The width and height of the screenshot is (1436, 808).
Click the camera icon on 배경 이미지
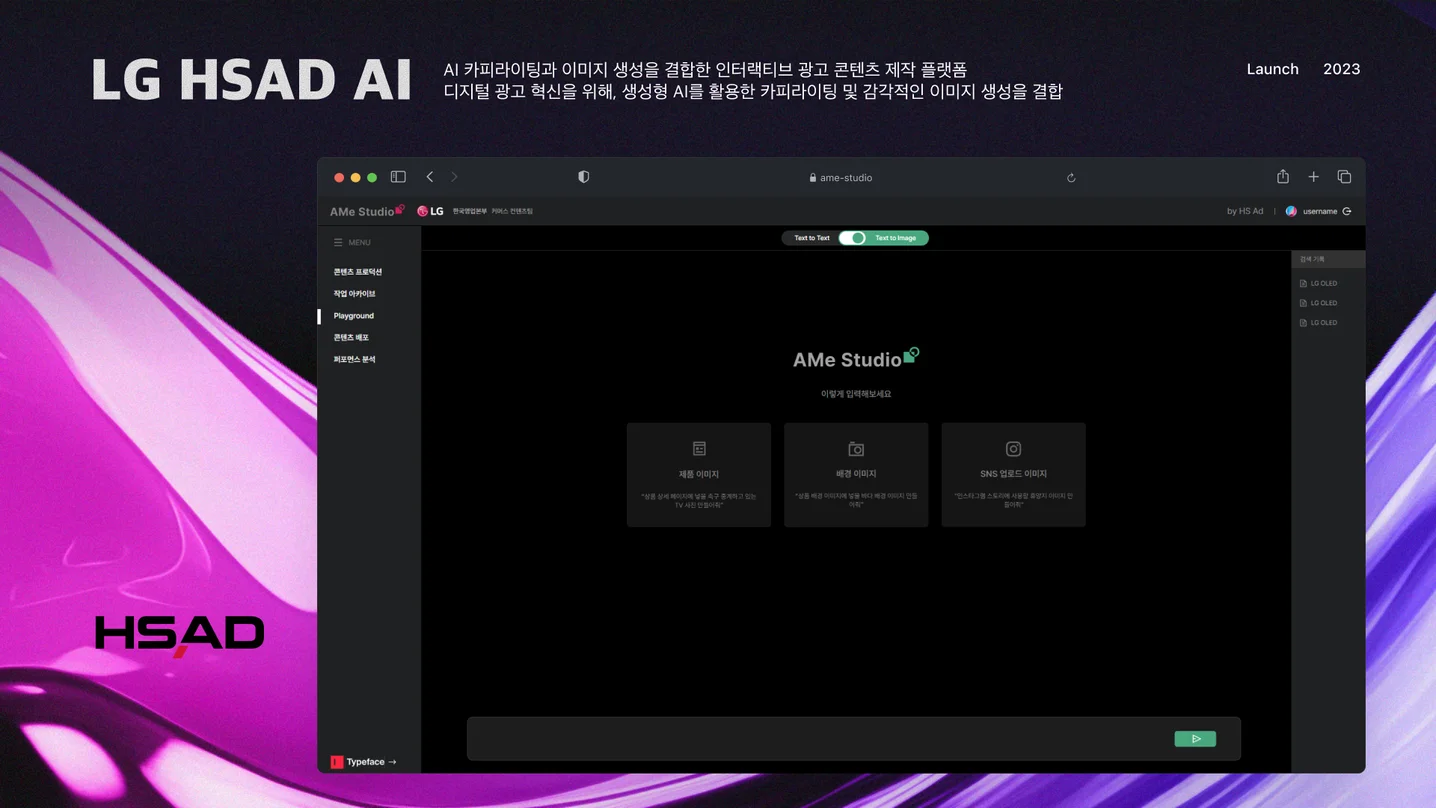[856, 449]
